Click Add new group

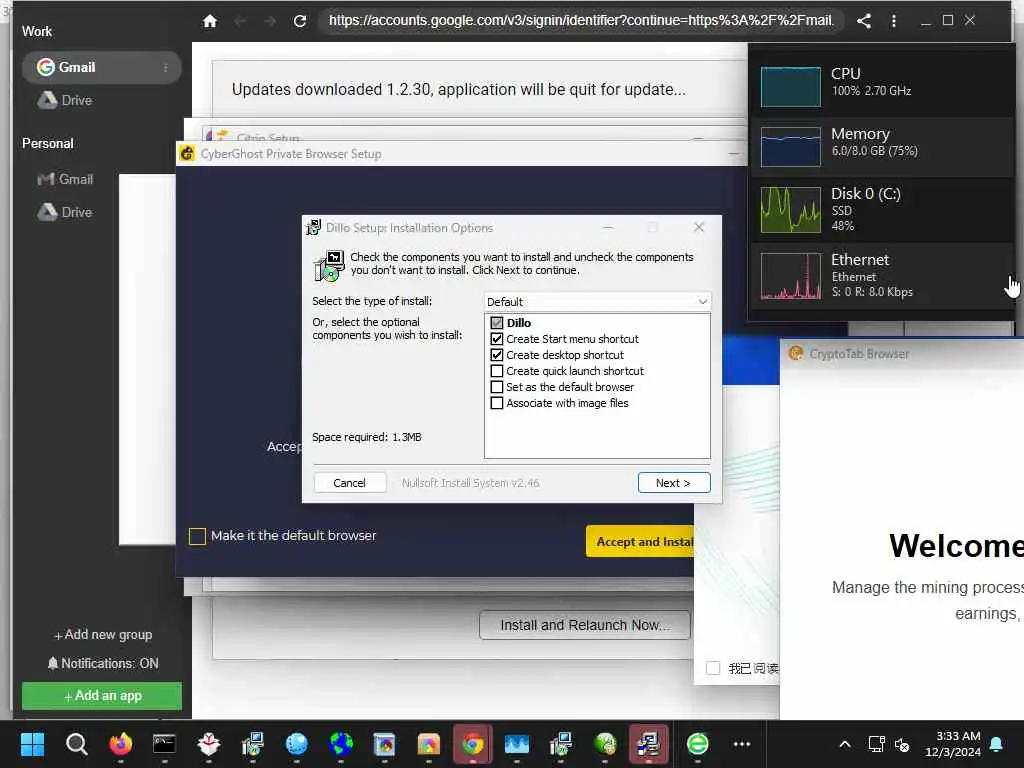103,635
